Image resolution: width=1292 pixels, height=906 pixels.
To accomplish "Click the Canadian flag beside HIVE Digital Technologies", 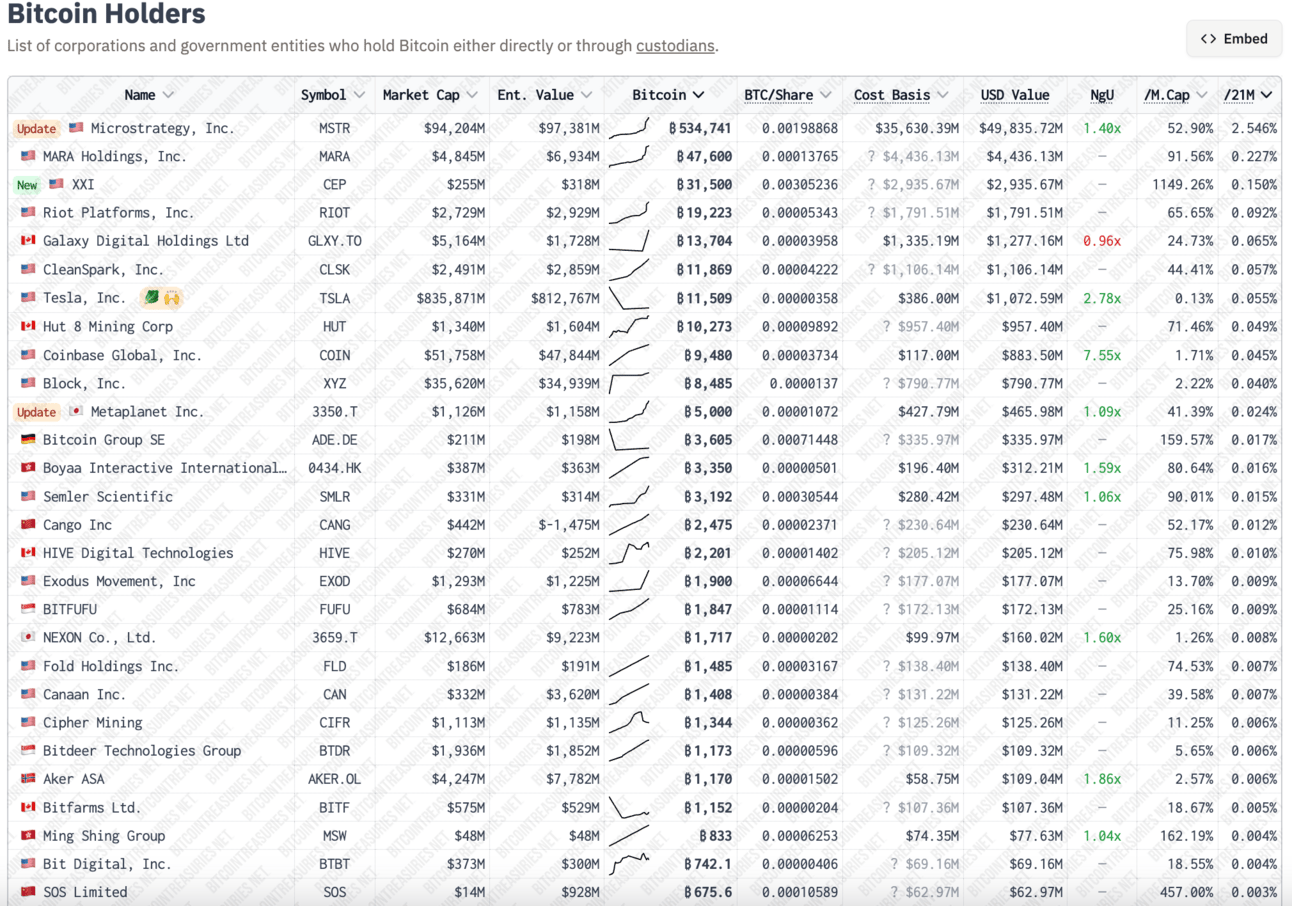I will (x=28, y=553).
